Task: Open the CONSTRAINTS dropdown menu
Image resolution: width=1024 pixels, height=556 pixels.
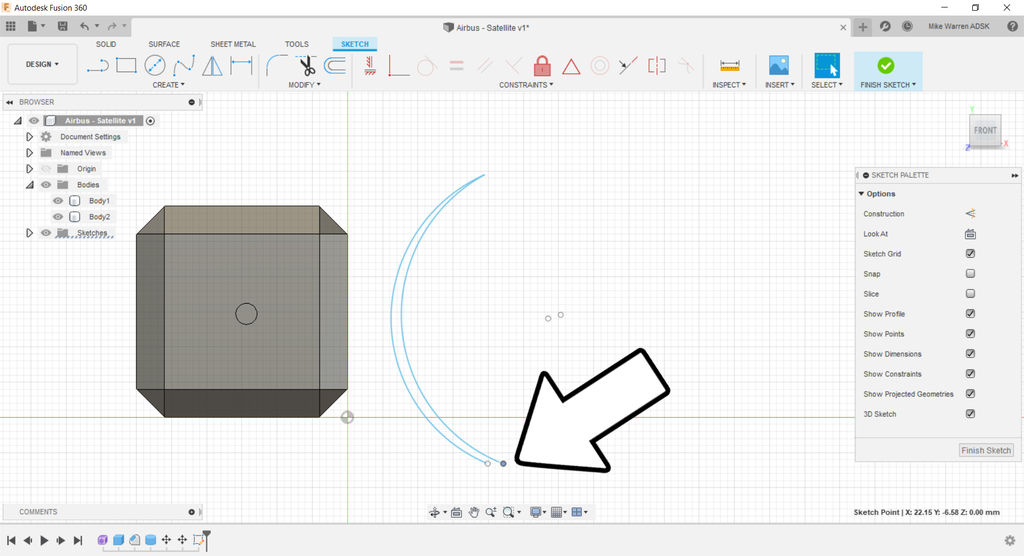Action: (526, 85)
